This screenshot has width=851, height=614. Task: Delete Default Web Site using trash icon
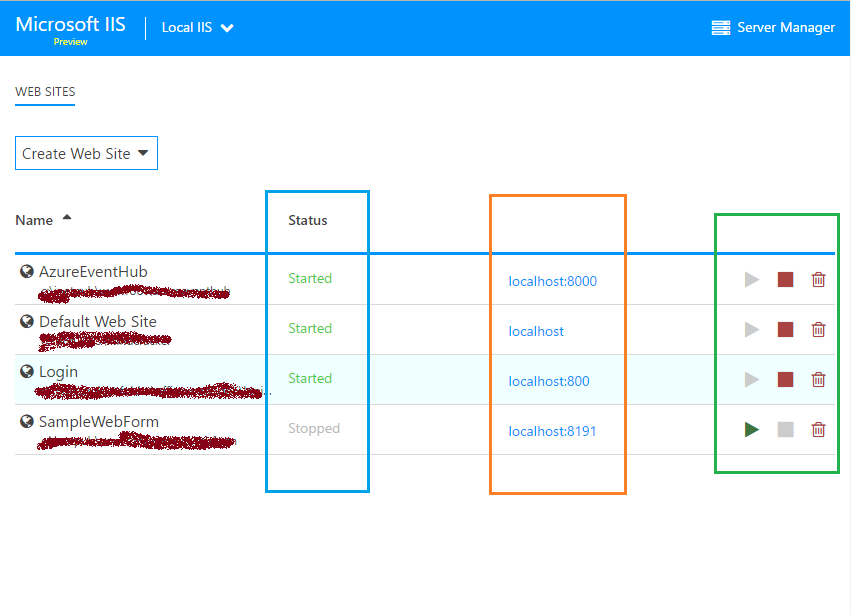[x=818, y=330]
